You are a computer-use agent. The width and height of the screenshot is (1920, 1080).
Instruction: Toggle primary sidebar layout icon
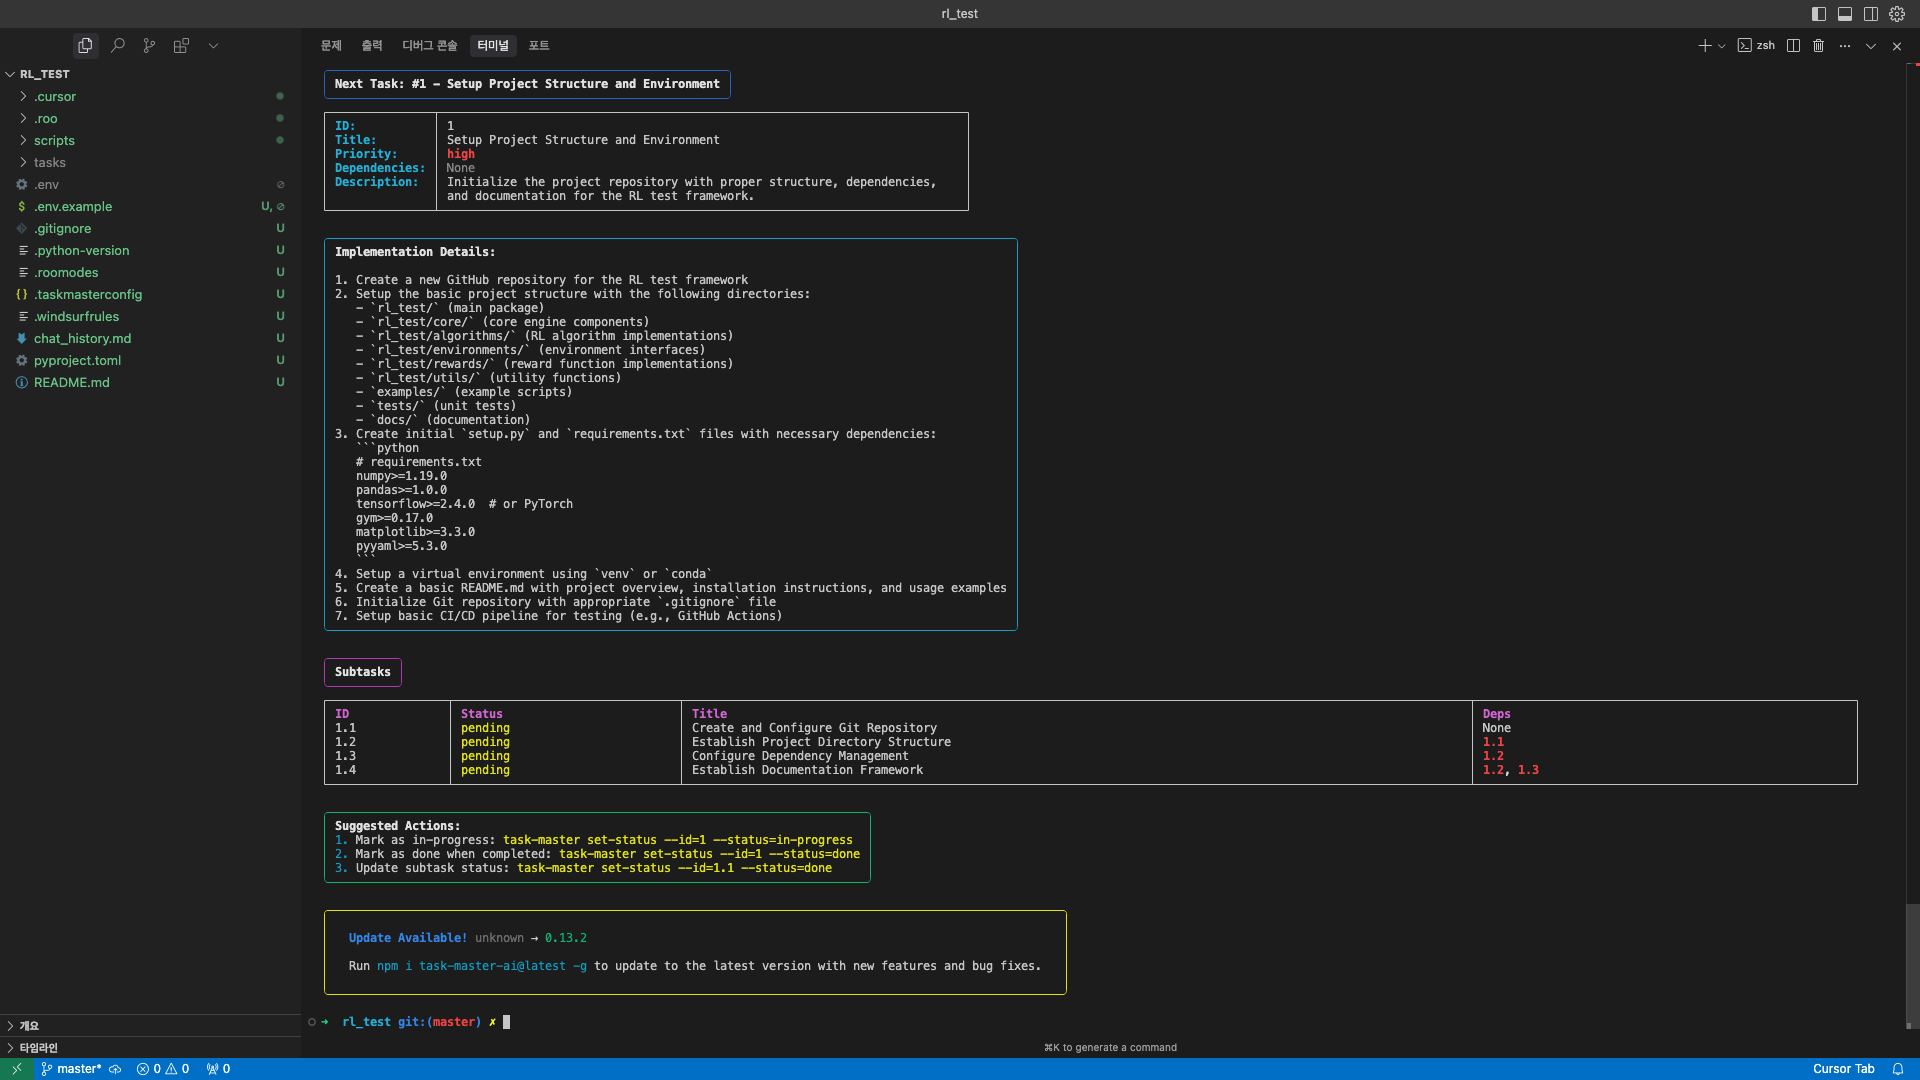point(1819,14)
